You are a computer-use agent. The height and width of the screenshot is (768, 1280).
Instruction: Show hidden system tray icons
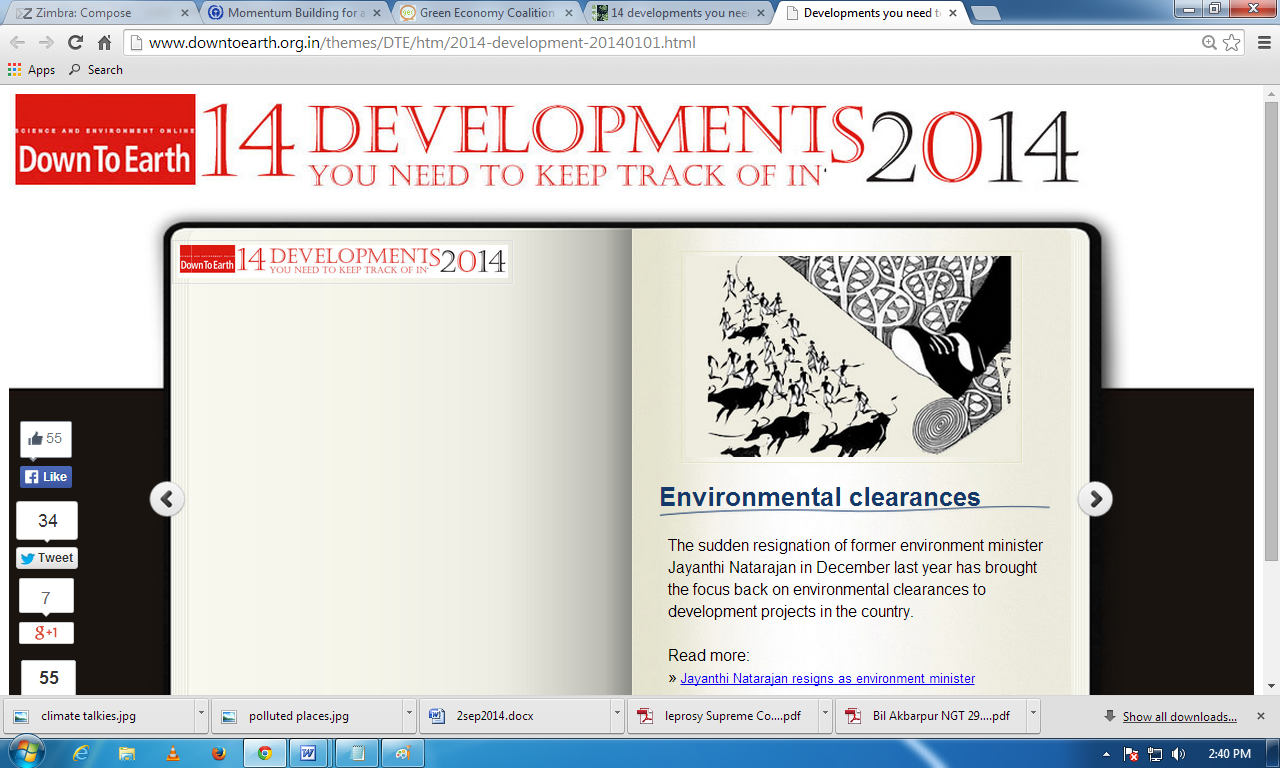pyautogui.click(x=1106, y=754)
